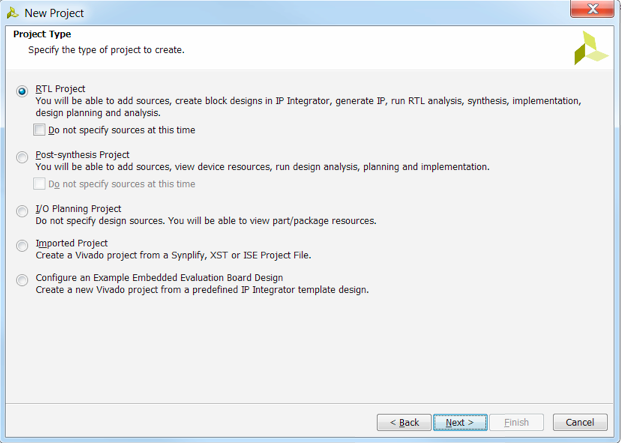
Task: Click disabled sources checkbox under Post-synthesis Project
Action: click(39, 184)
